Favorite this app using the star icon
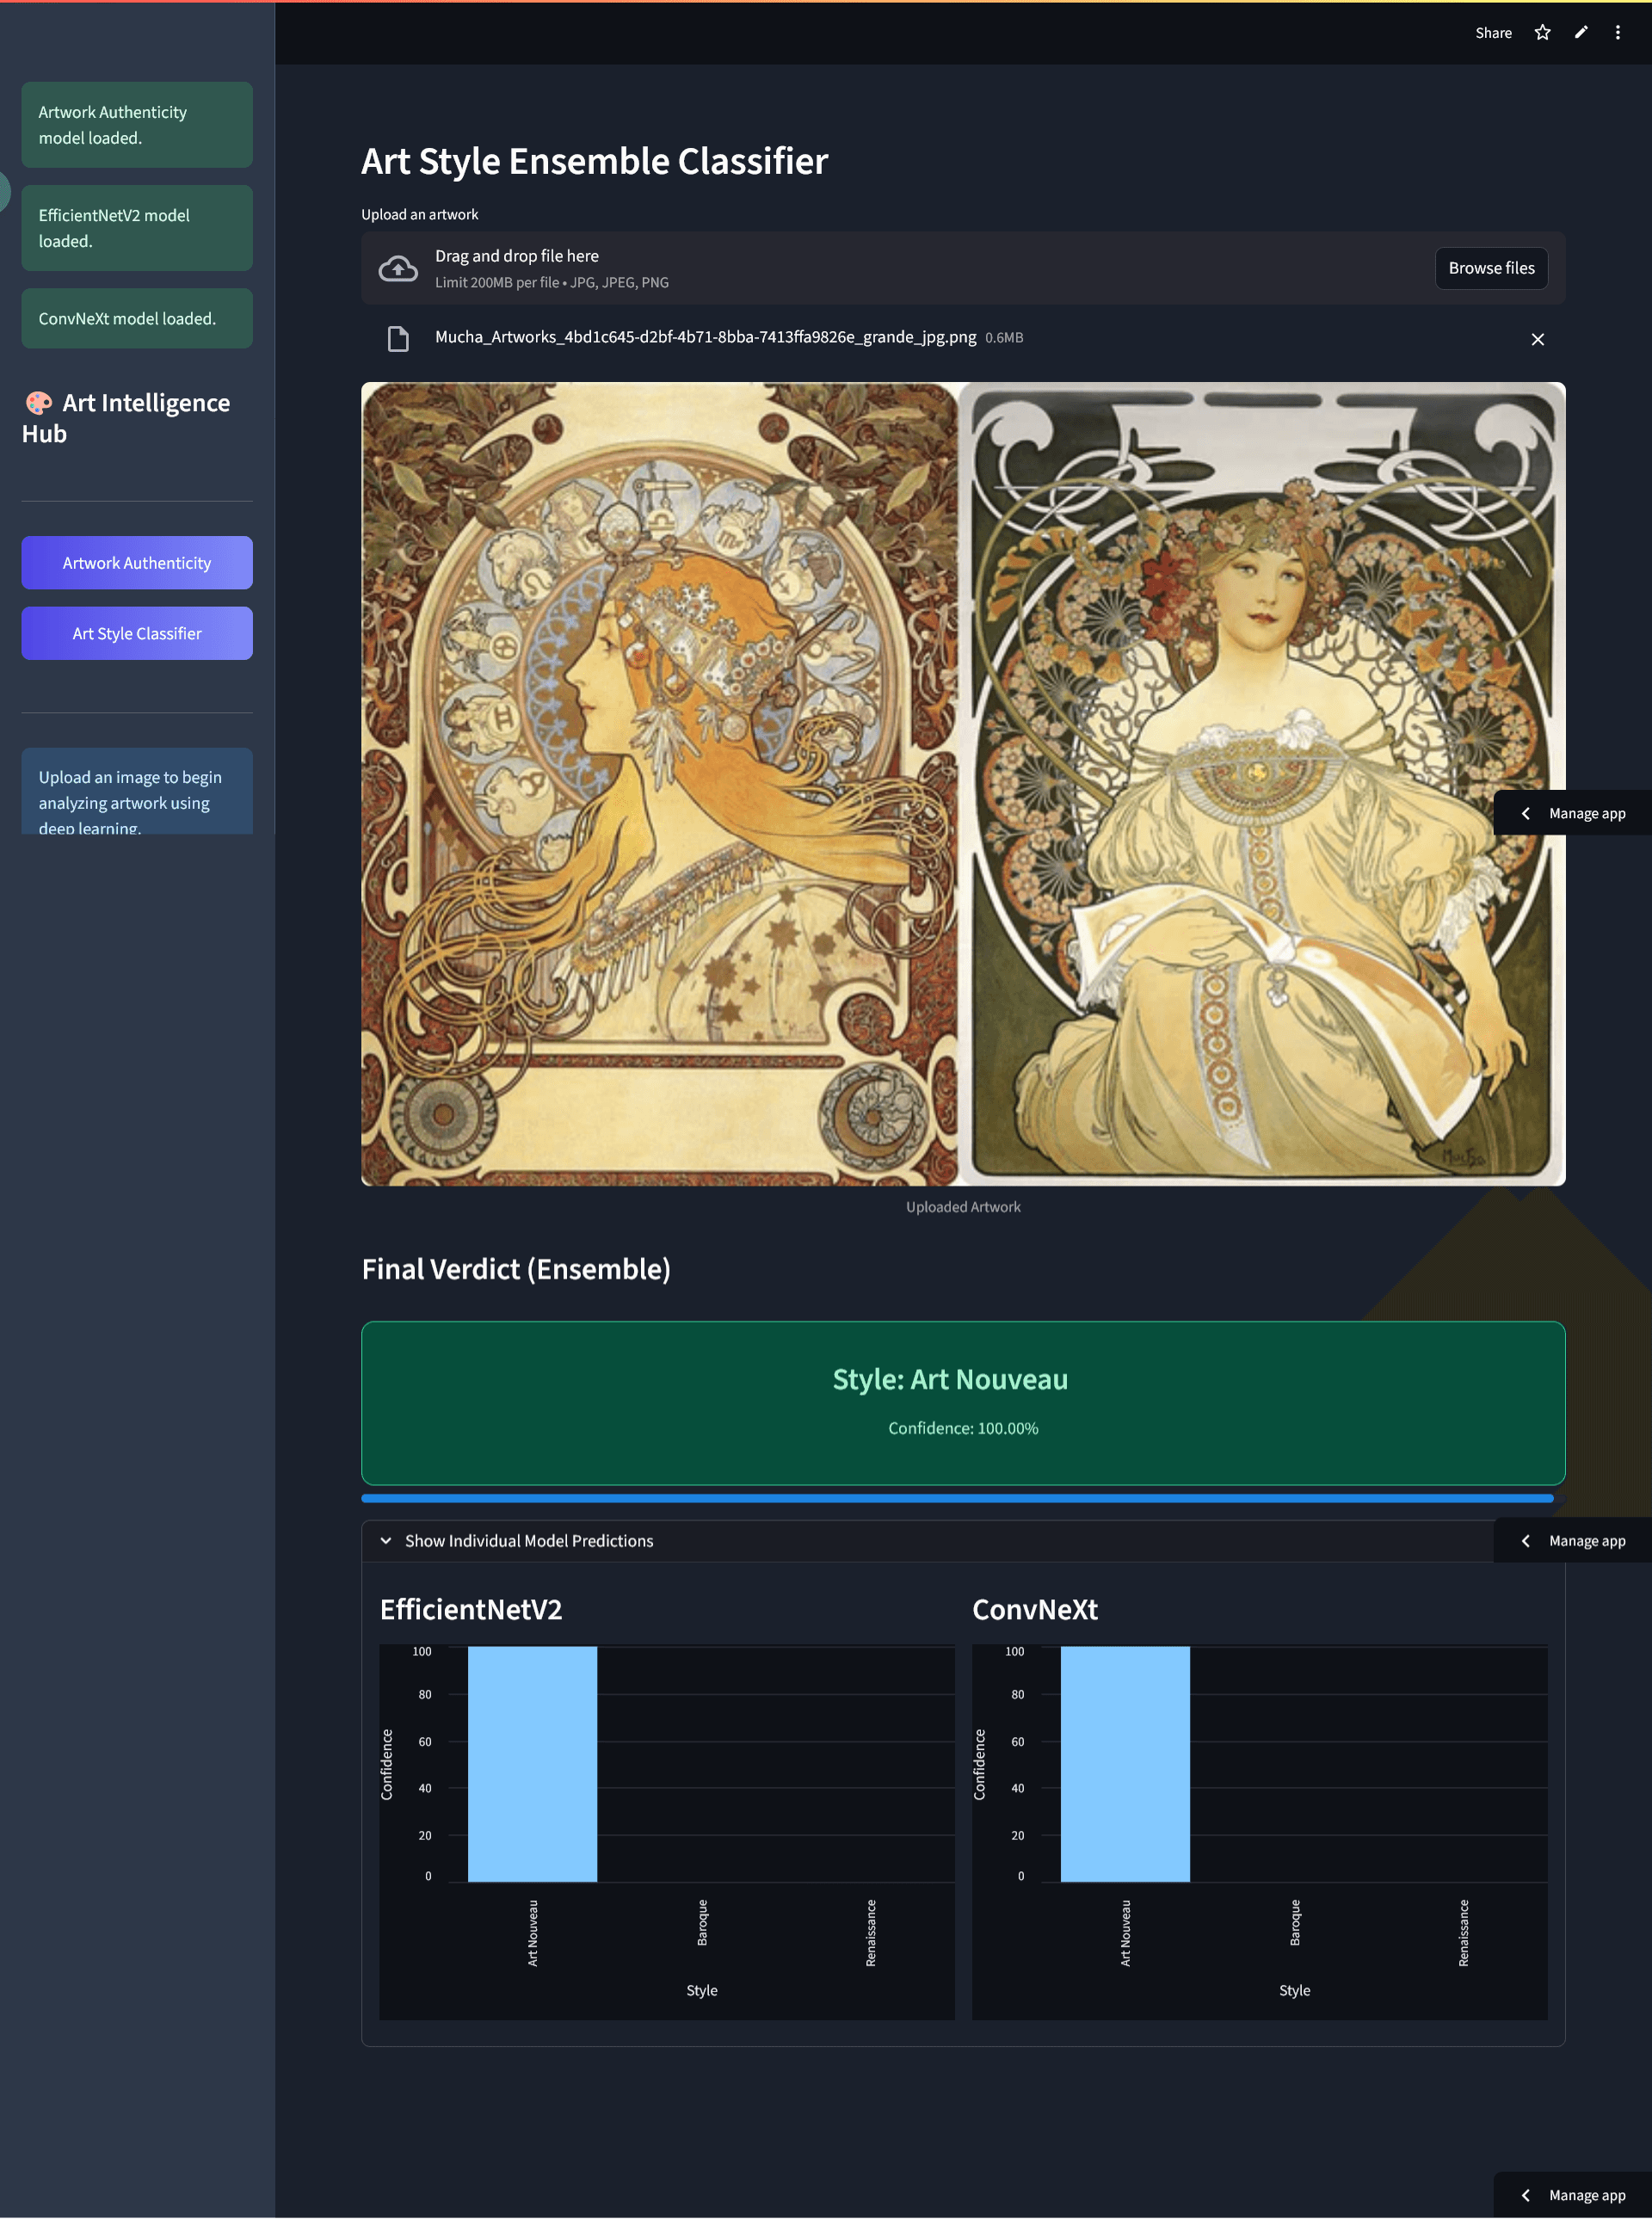1652x2219 pixels. tap(1542, 33)
